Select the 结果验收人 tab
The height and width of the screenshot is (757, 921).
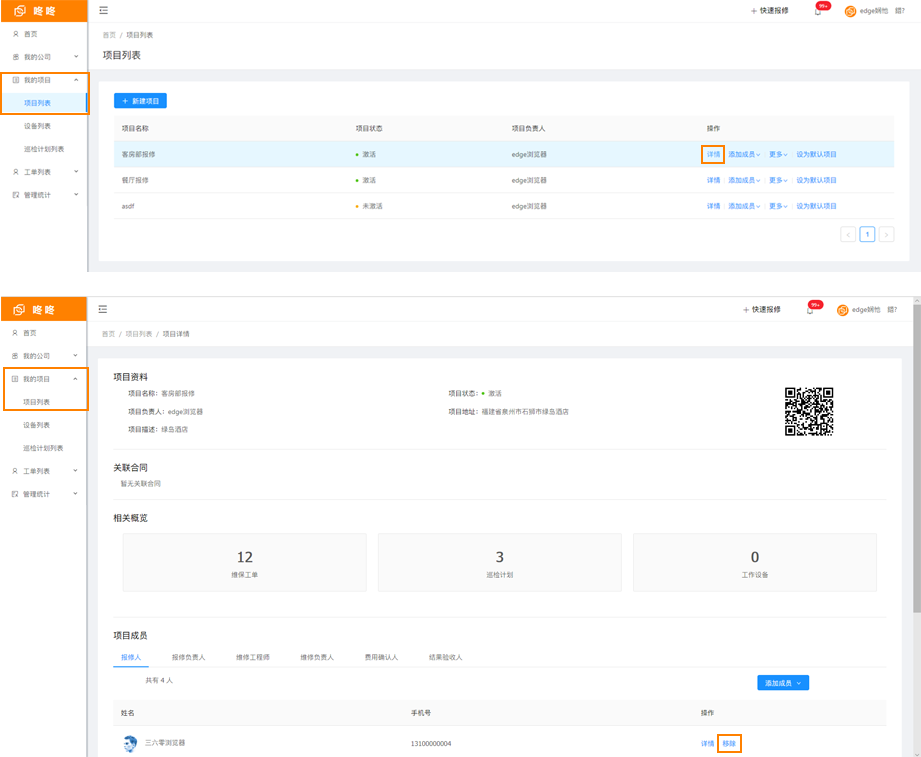[x=445, y=657]
